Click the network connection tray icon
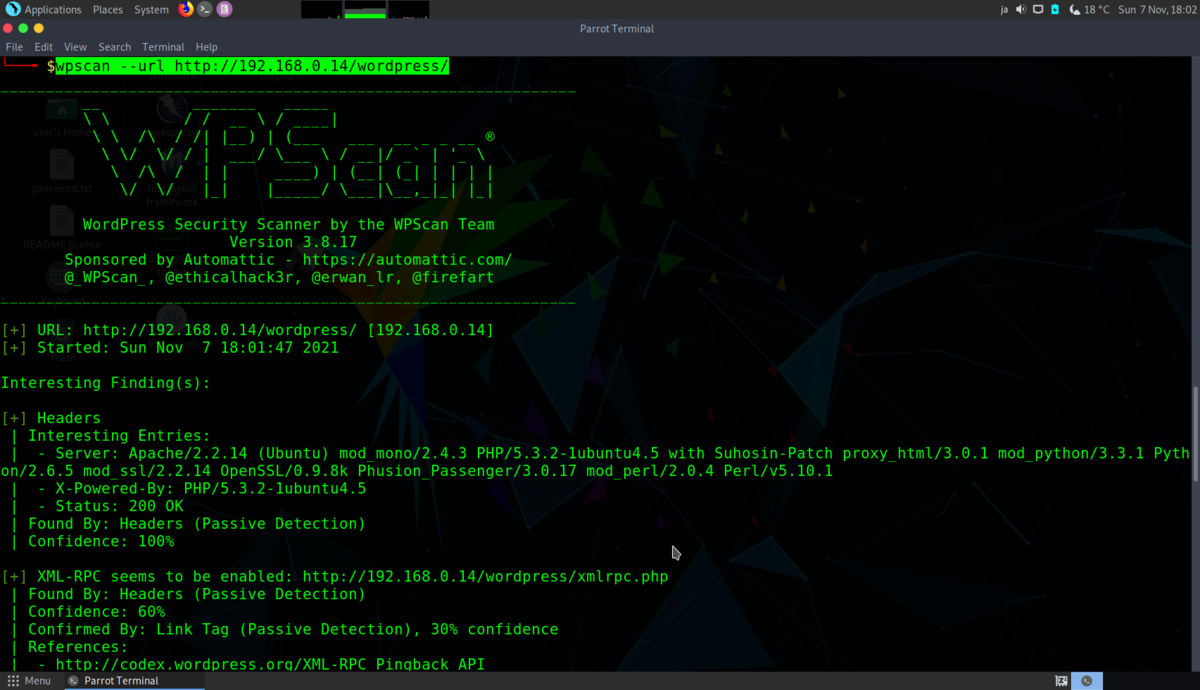The image size is (1200, 690). (x=1038, y=9)
